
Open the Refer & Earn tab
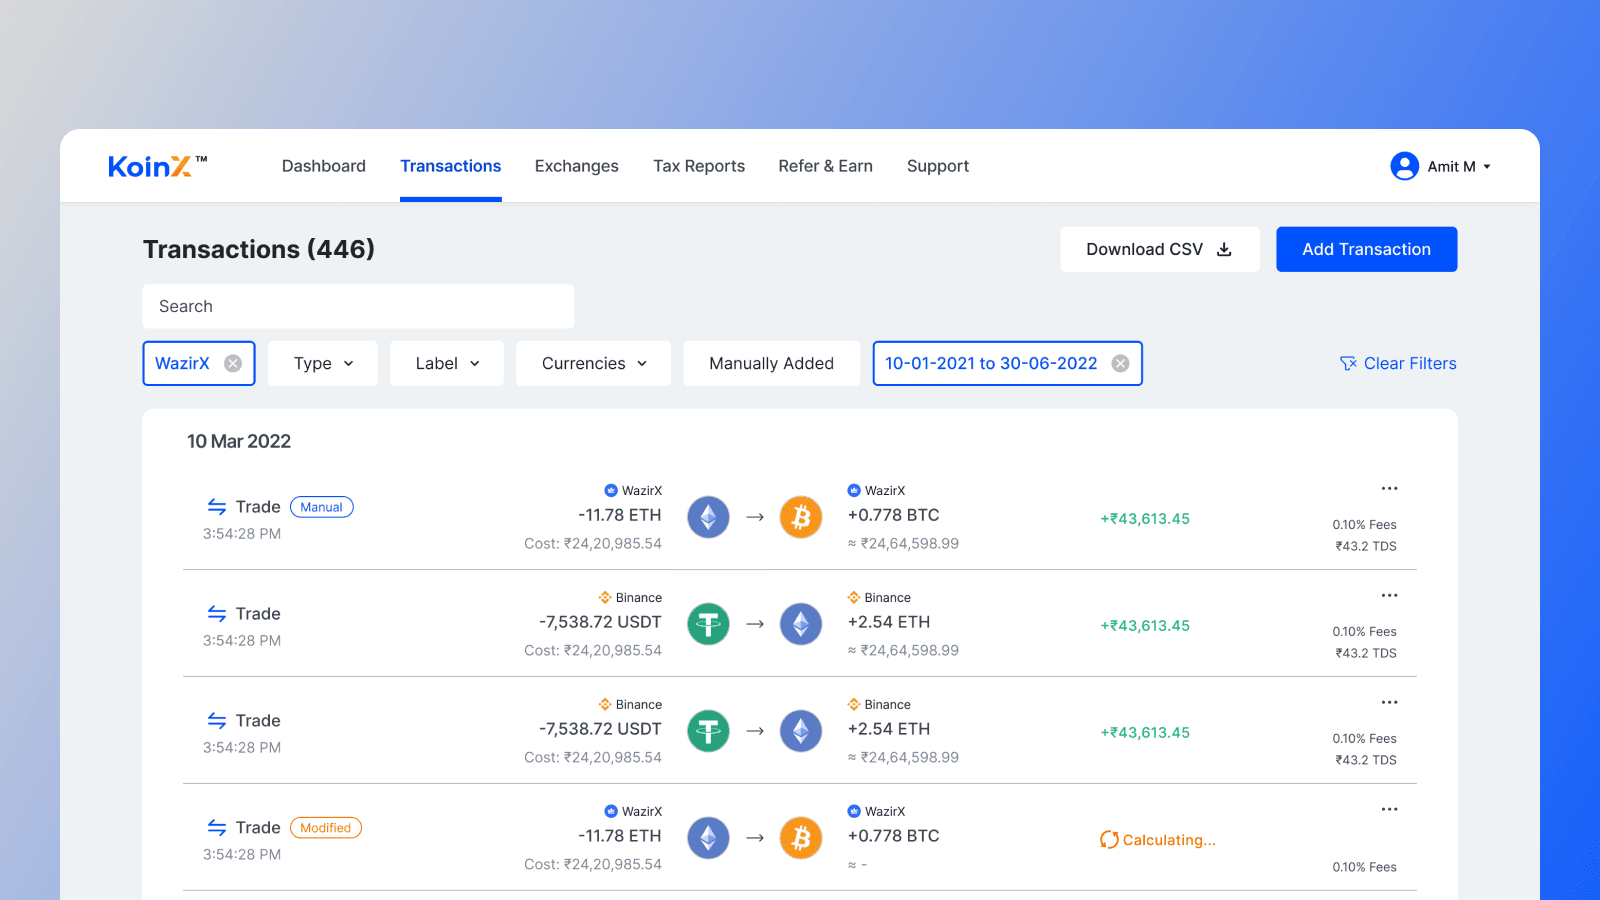coord(826,166)
